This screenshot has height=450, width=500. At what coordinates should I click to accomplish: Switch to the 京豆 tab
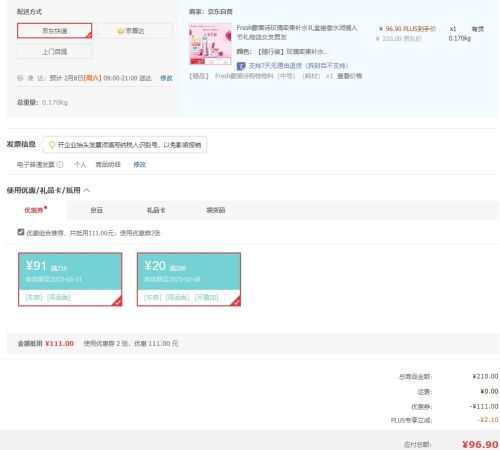[x=97, y=210]
